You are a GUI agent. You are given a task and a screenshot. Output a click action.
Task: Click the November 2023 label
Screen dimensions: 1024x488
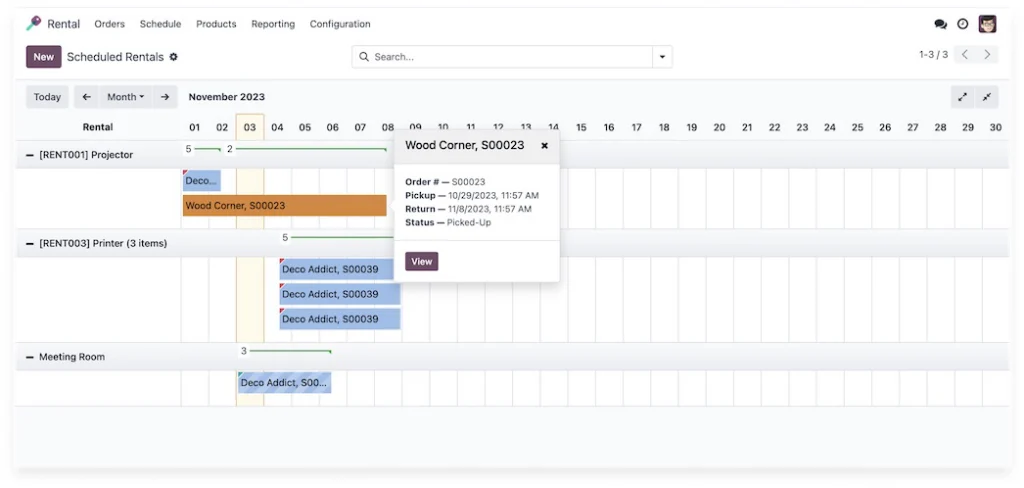[x=227, y=97]
